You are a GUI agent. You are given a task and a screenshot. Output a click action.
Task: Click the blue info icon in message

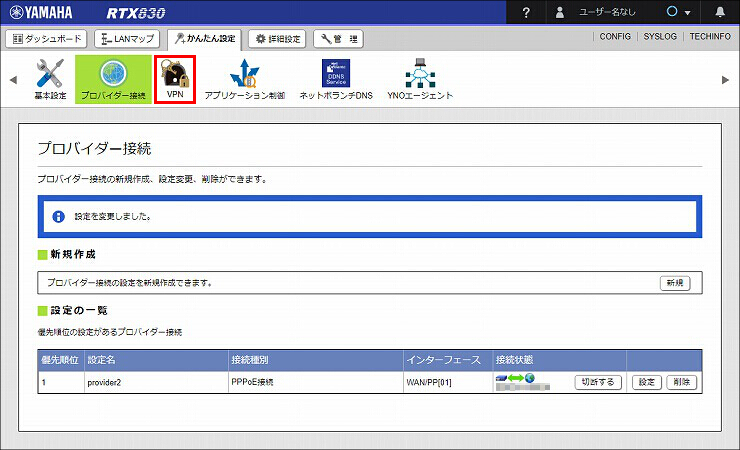coord(59,217)
